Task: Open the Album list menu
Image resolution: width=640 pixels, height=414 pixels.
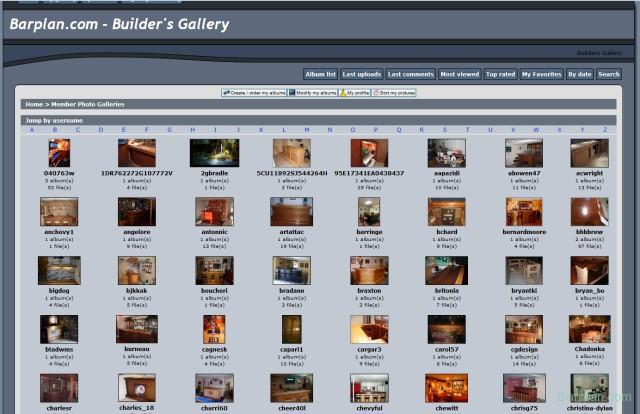Action: point(320,74)
